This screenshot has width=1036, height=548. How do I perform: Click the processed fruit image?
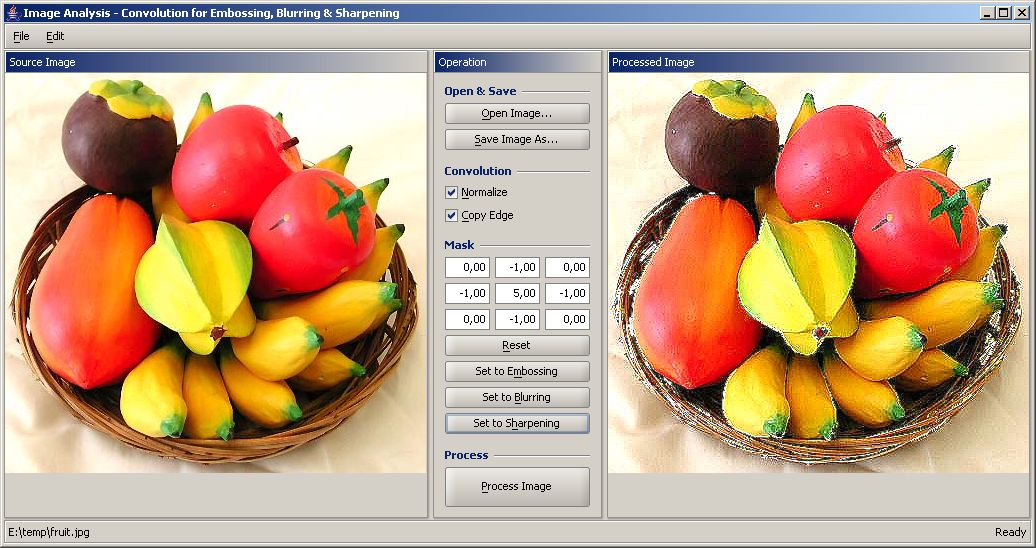click(819, 272)
